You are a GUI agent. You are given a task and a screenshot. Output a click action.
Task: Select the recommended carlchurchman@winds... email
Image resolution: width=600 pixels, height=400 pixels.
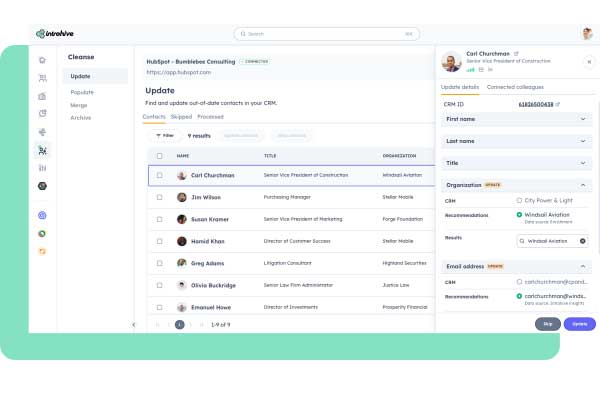519,296
